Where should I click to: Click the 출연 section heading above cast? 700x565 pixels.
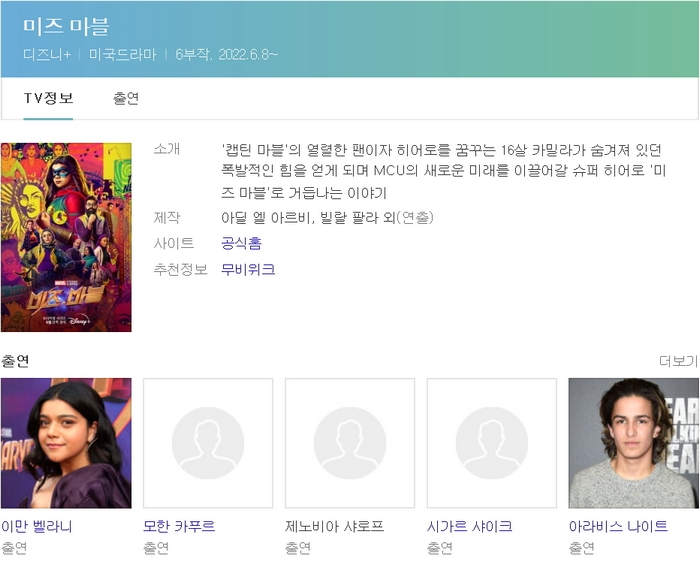click(15, 361)
